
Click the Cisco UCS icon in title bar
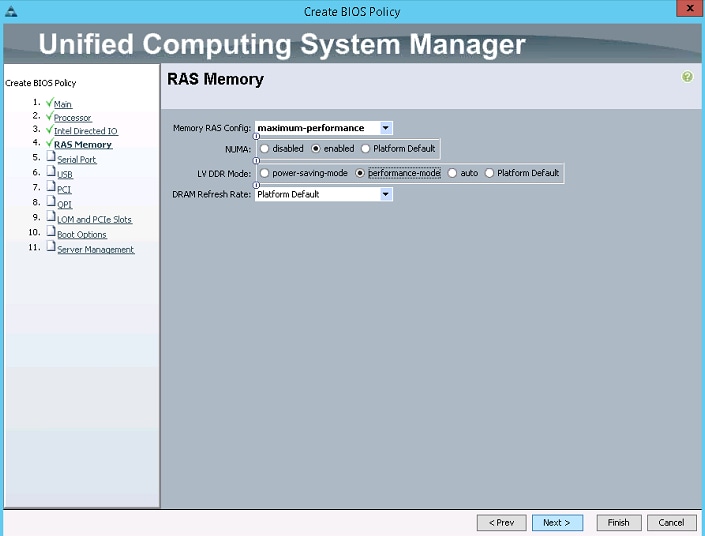pyautogui.click(x=11, y=11)
